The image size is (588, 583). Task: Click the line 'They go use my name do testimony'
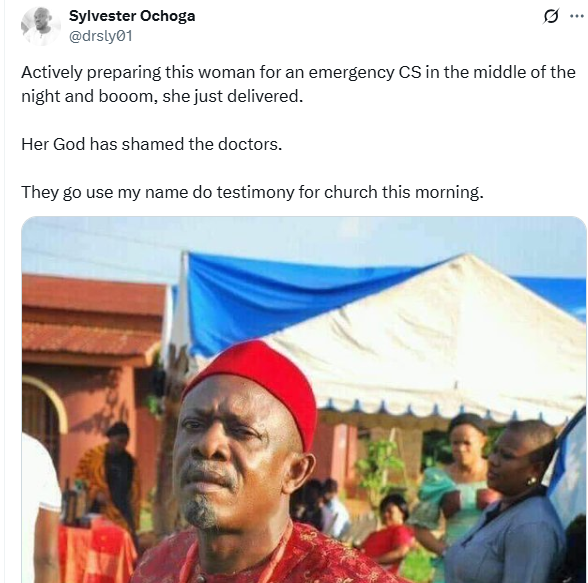pos(252,192)
